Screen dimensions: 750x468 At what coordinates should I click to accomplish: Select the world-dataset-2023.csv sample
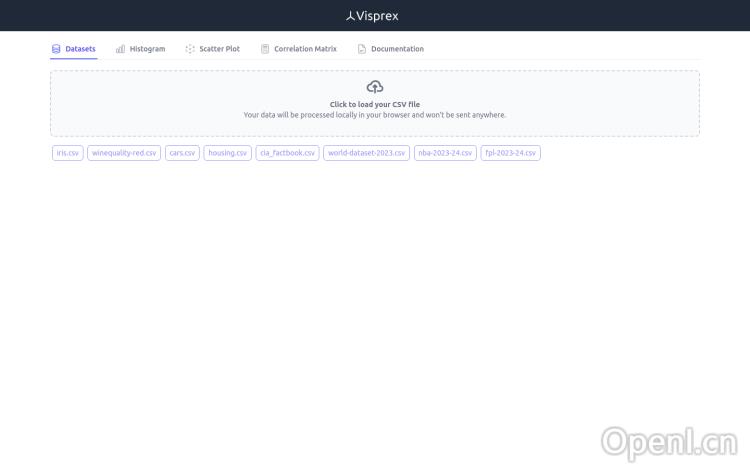pyautogui.click(x=366, y=153)
